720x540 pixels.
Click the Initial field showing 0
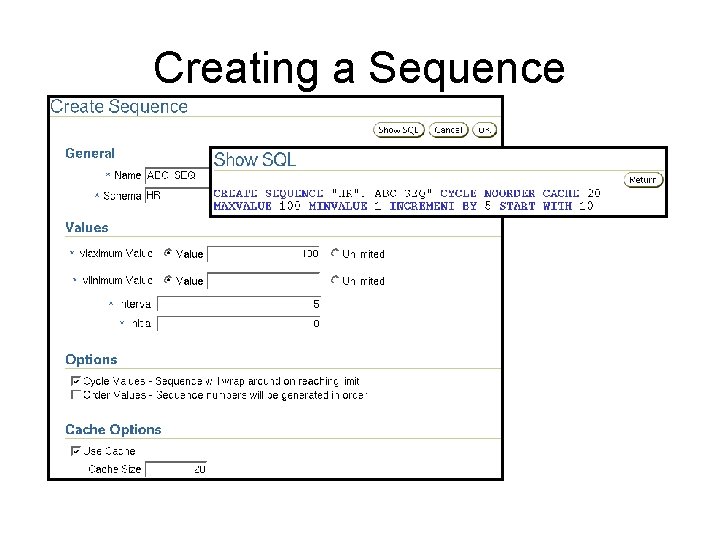pos(239,323)
